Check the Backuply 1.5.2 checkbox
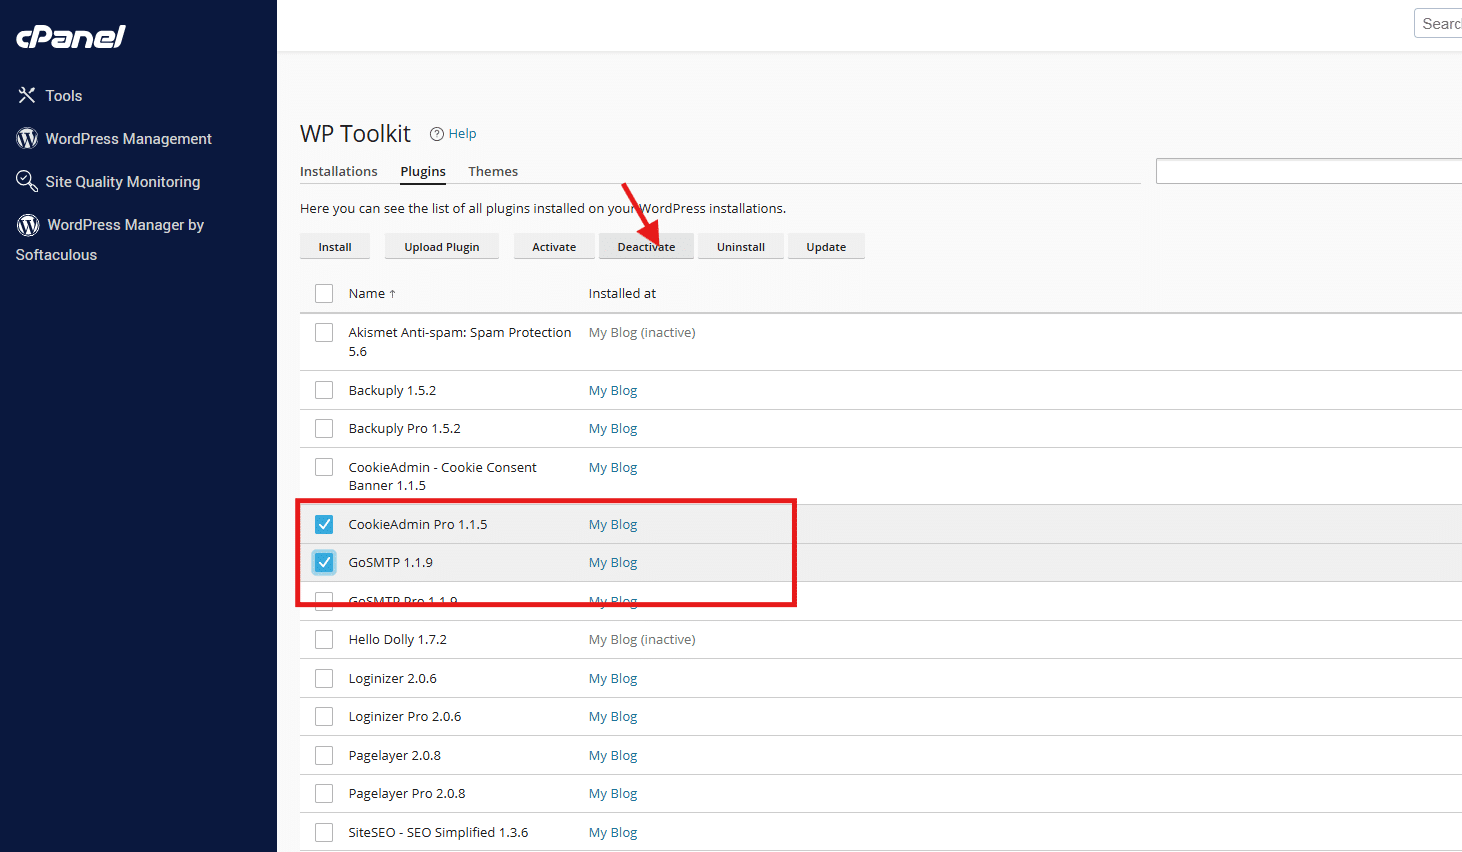This screenshot has height=852, width=1462. (323, 390)
